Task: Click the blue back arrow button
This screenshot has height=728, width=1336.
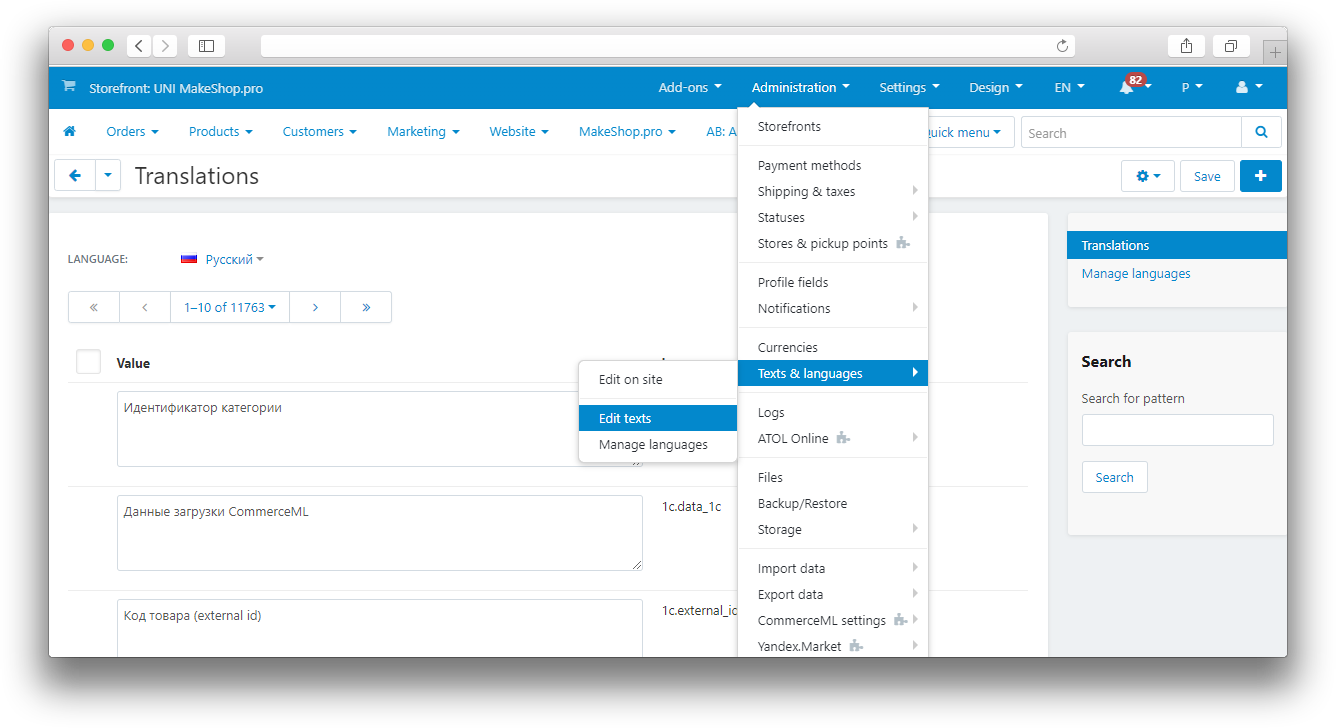Action: (75, 176)
